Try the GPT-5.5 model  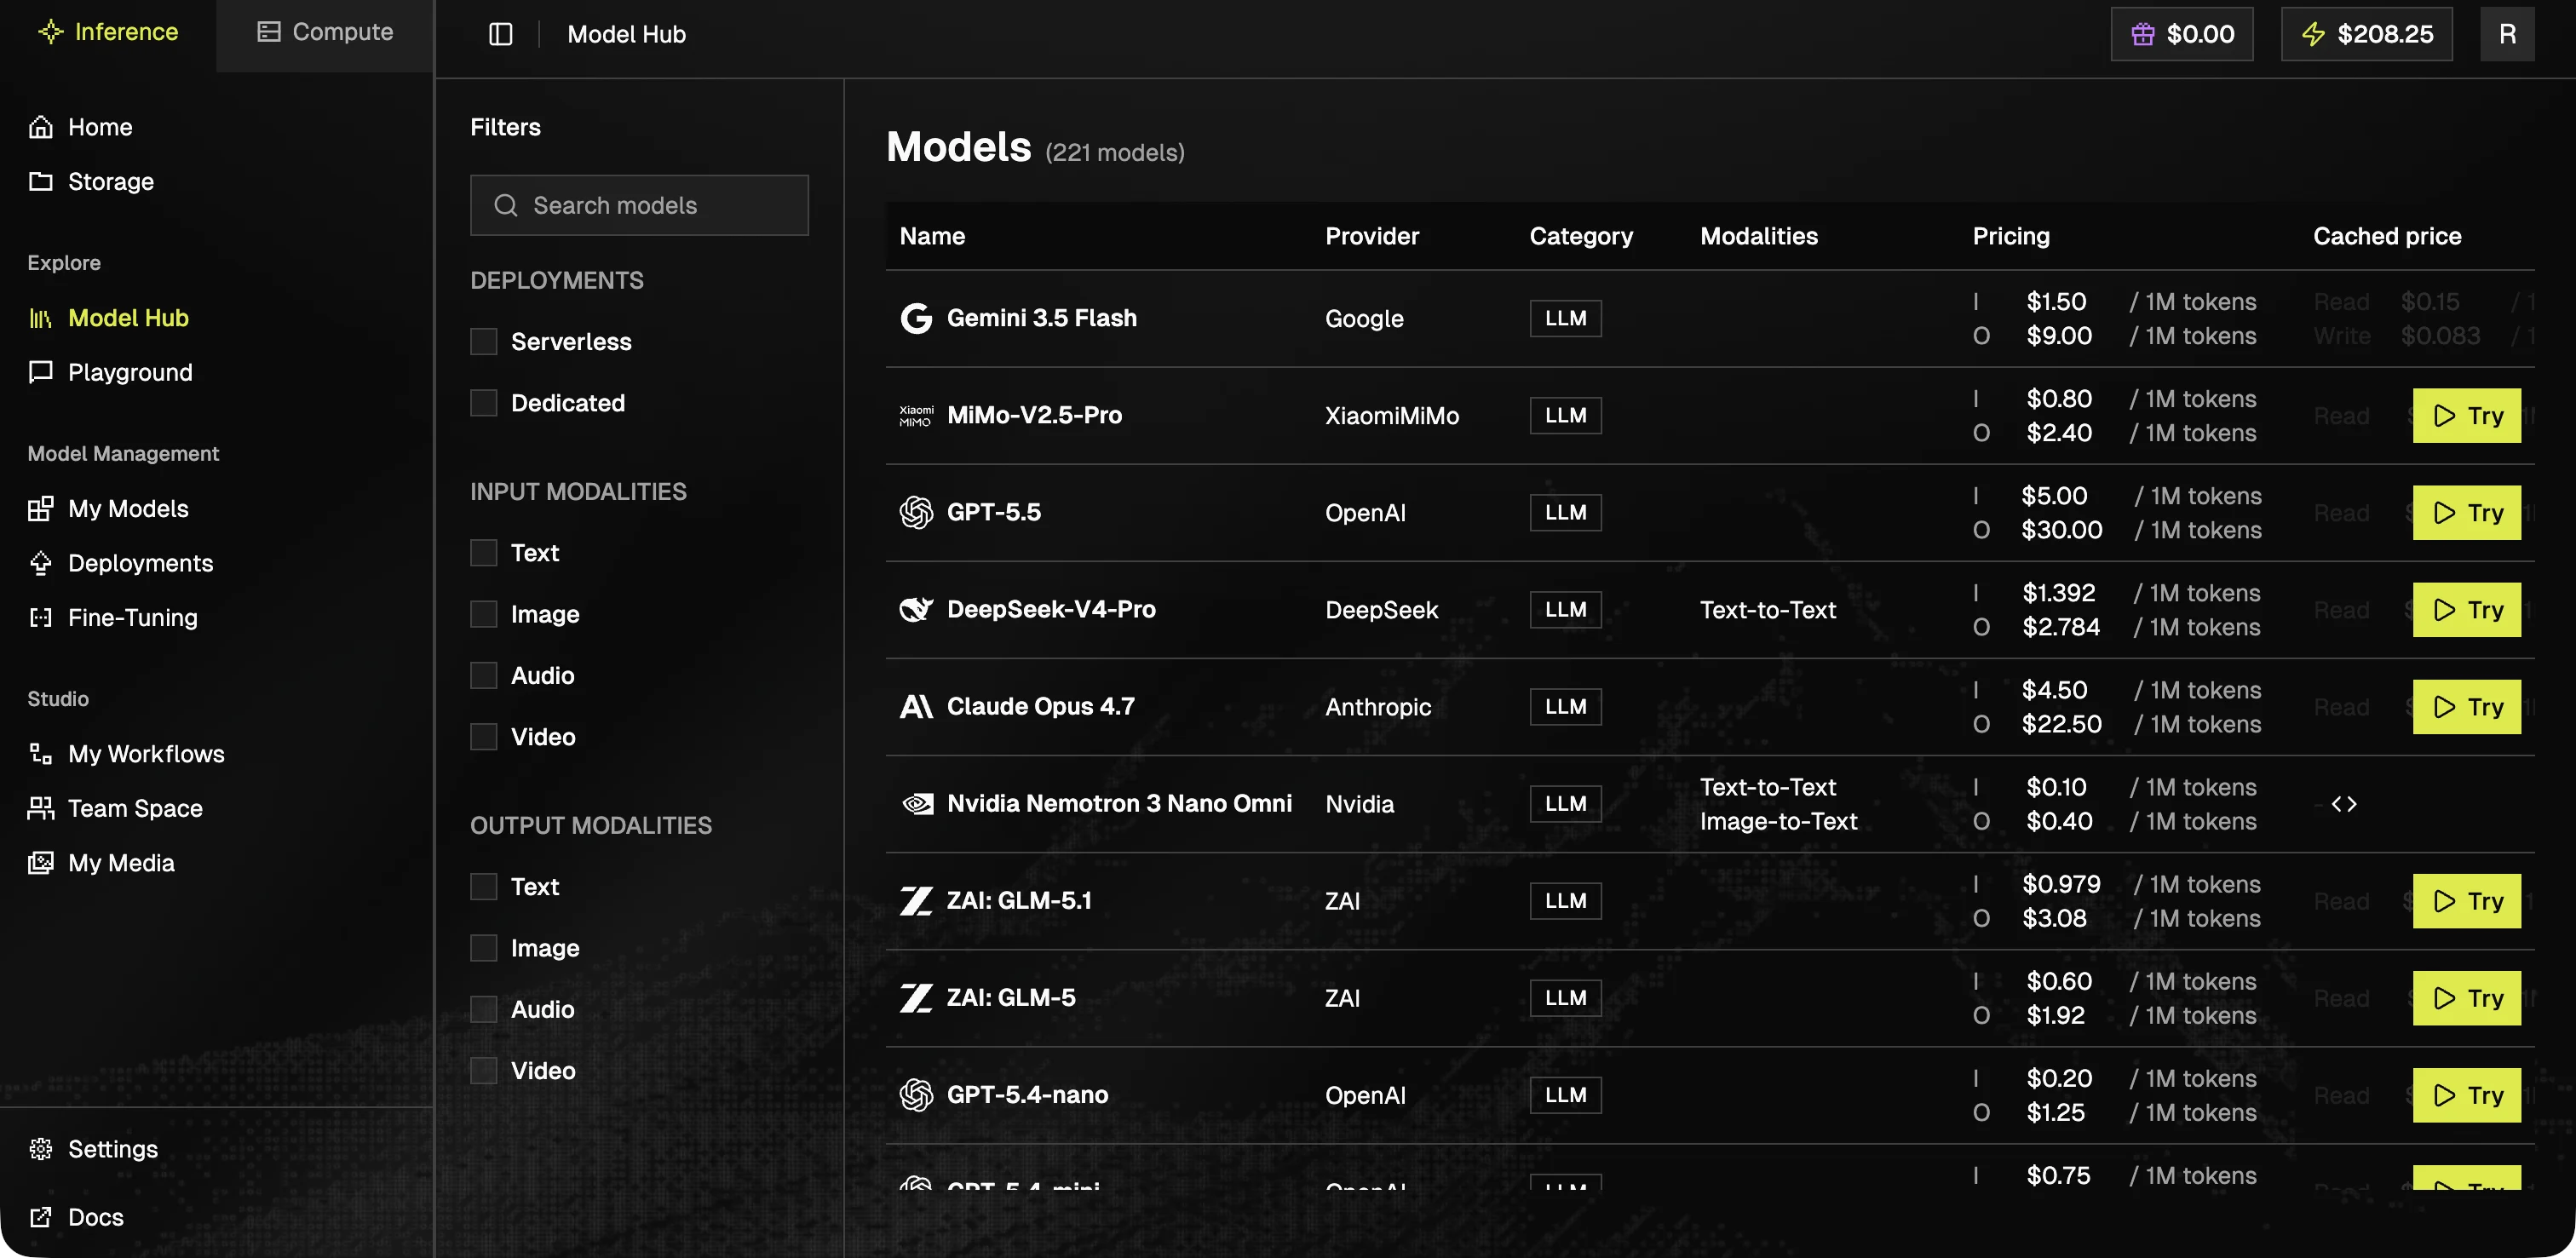click(x=2466, y=512)
